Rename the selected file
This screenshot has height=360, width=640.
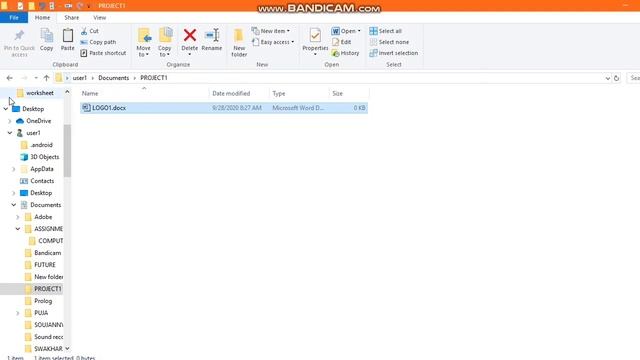coord(212,40)
